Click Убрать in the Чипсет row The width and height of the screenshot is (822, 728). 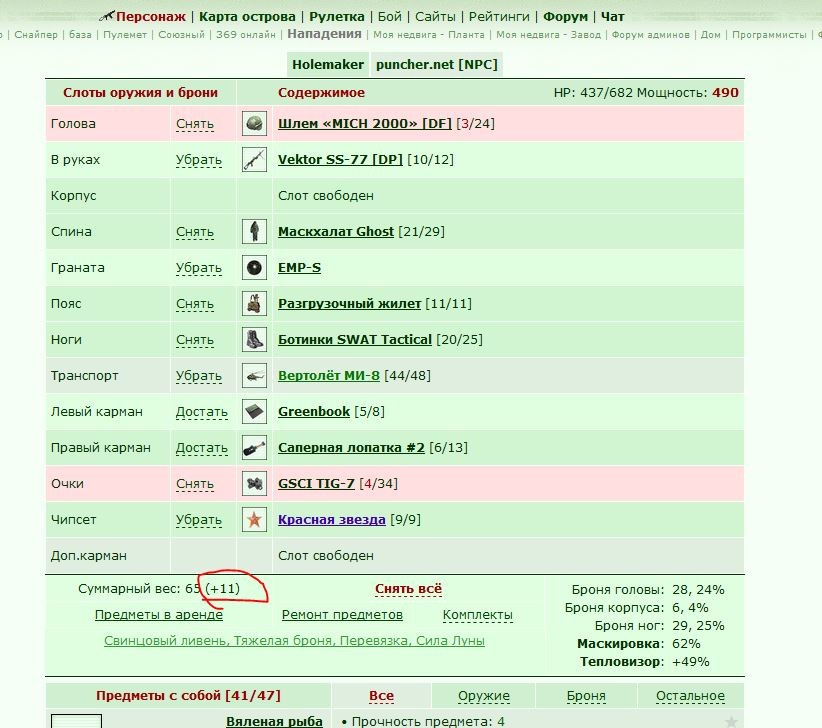(x=199, y=520)
